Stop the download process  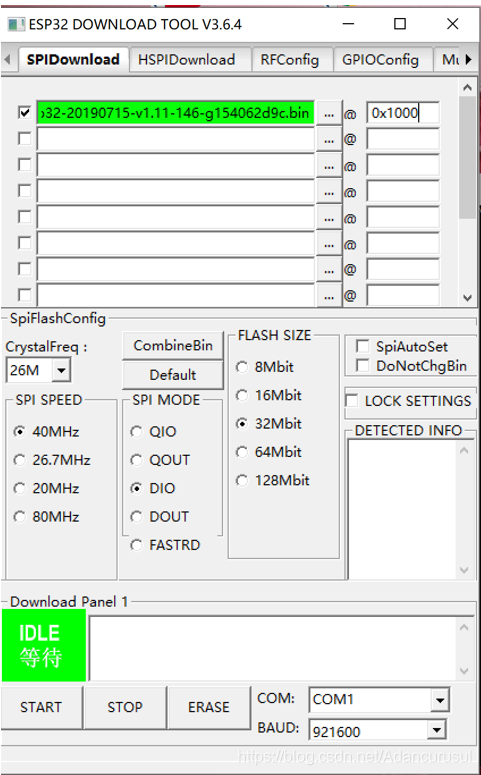pos(125,707)
